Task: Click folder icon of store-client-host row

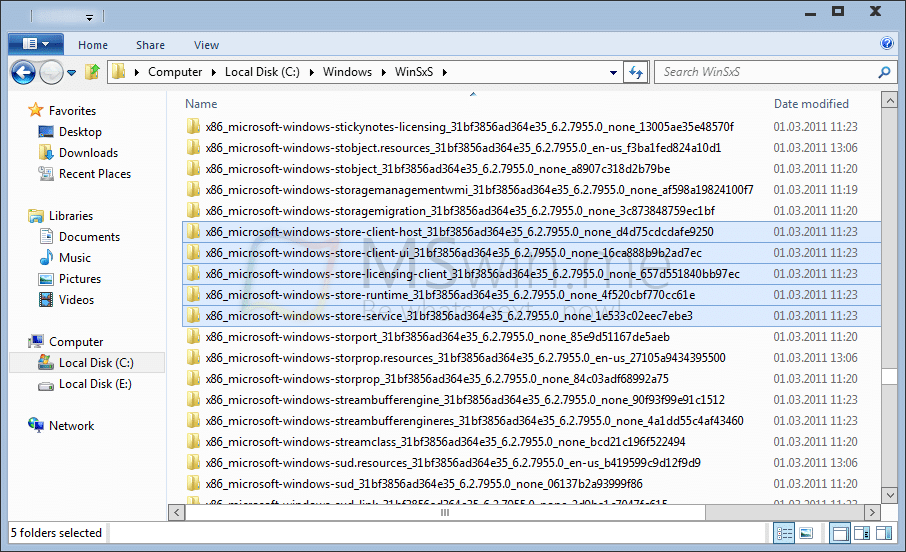Action: coord(194,232)
